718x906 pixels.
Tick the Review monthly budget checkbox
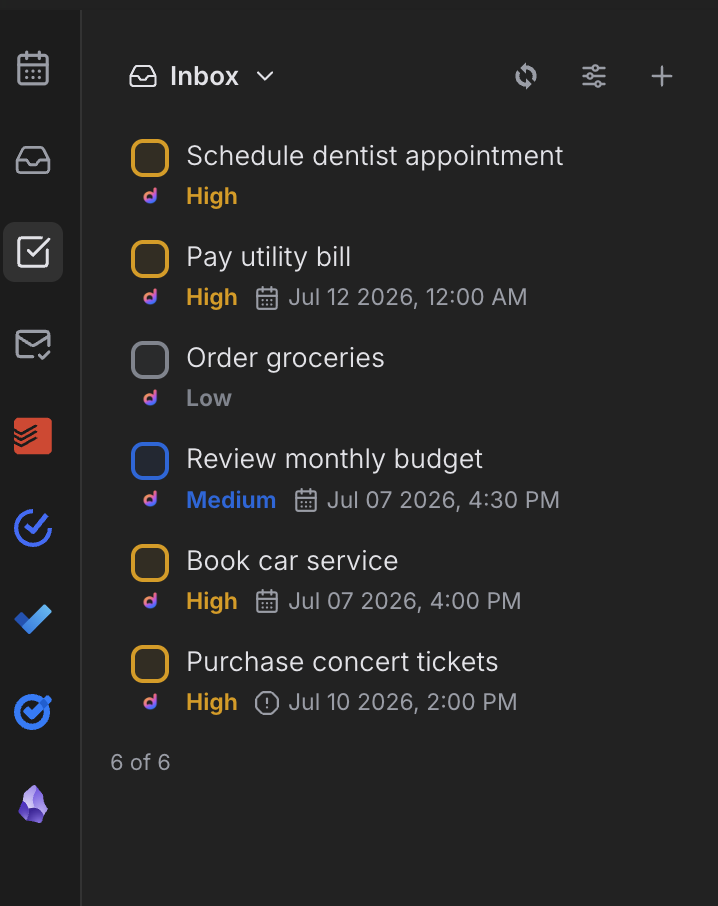pos(150,461)
